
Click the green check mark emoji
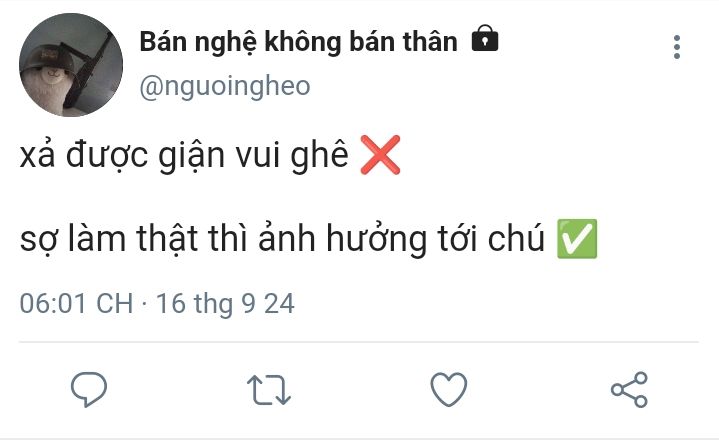pos(577,239)
